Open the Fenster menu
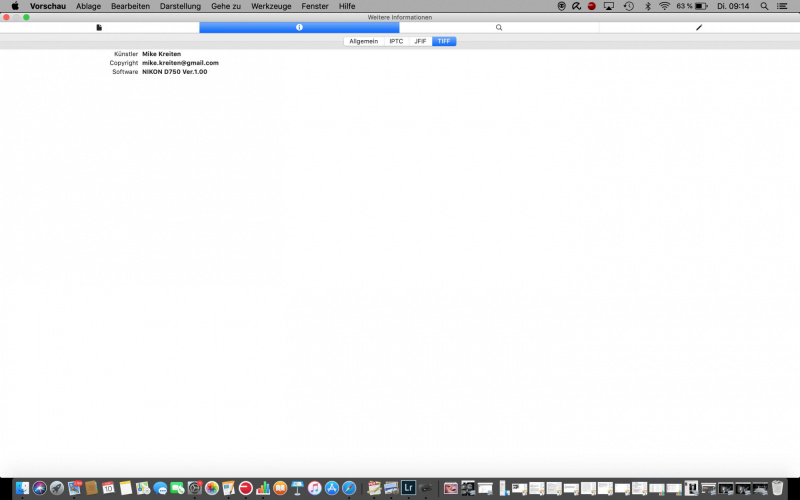The width and height of the screenshot is (800, 500). click(x=315, y=6)
